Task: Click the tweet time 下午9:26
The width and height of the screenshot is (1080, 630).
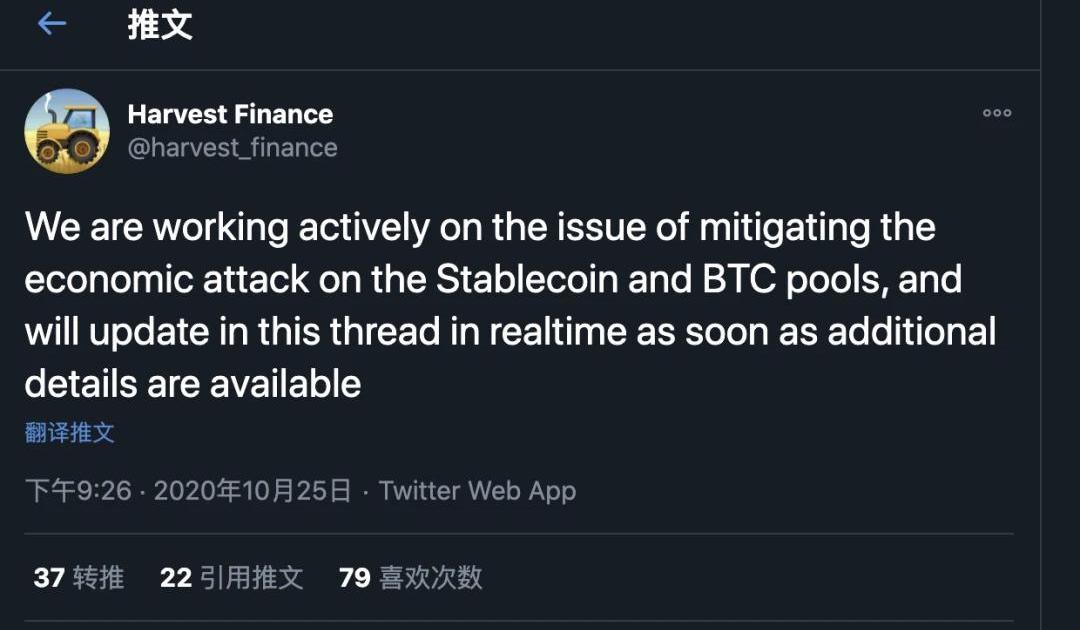Action: click(78, 491)
